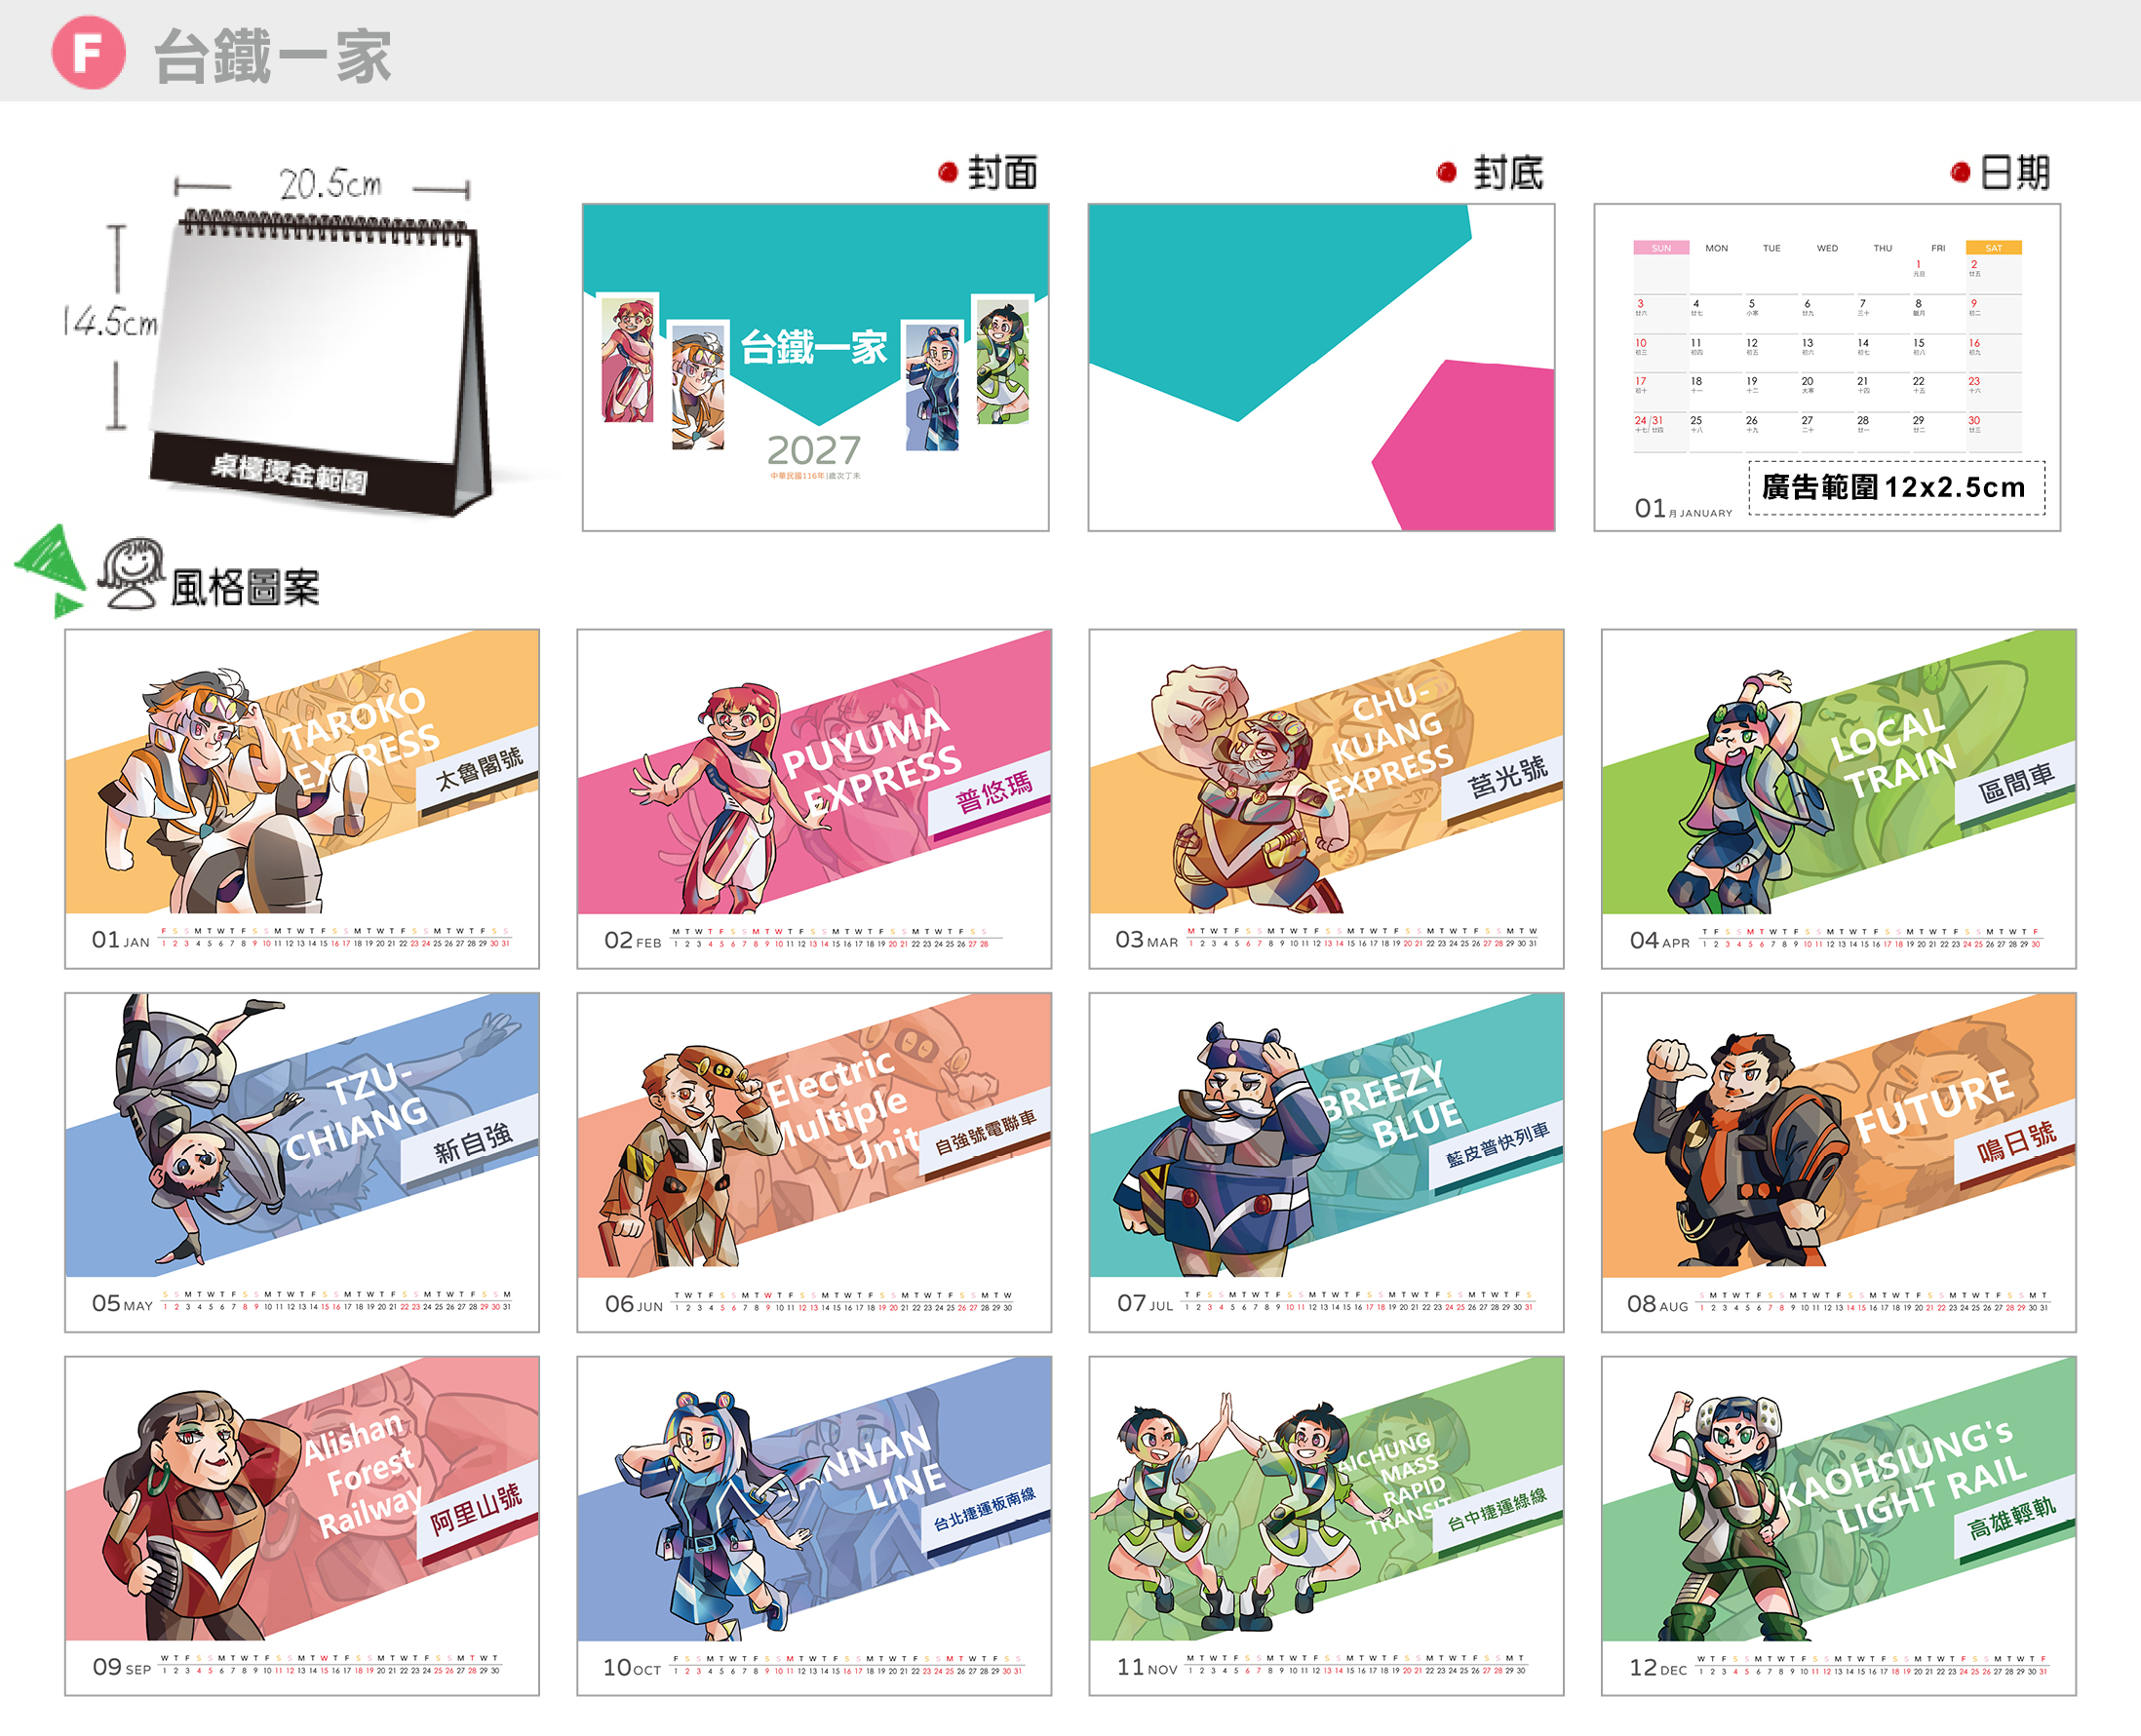The image size is (2141, 1736).
Task: Select the Taroko Express January card
Action: pyautogui.click(x=302, y=798)
